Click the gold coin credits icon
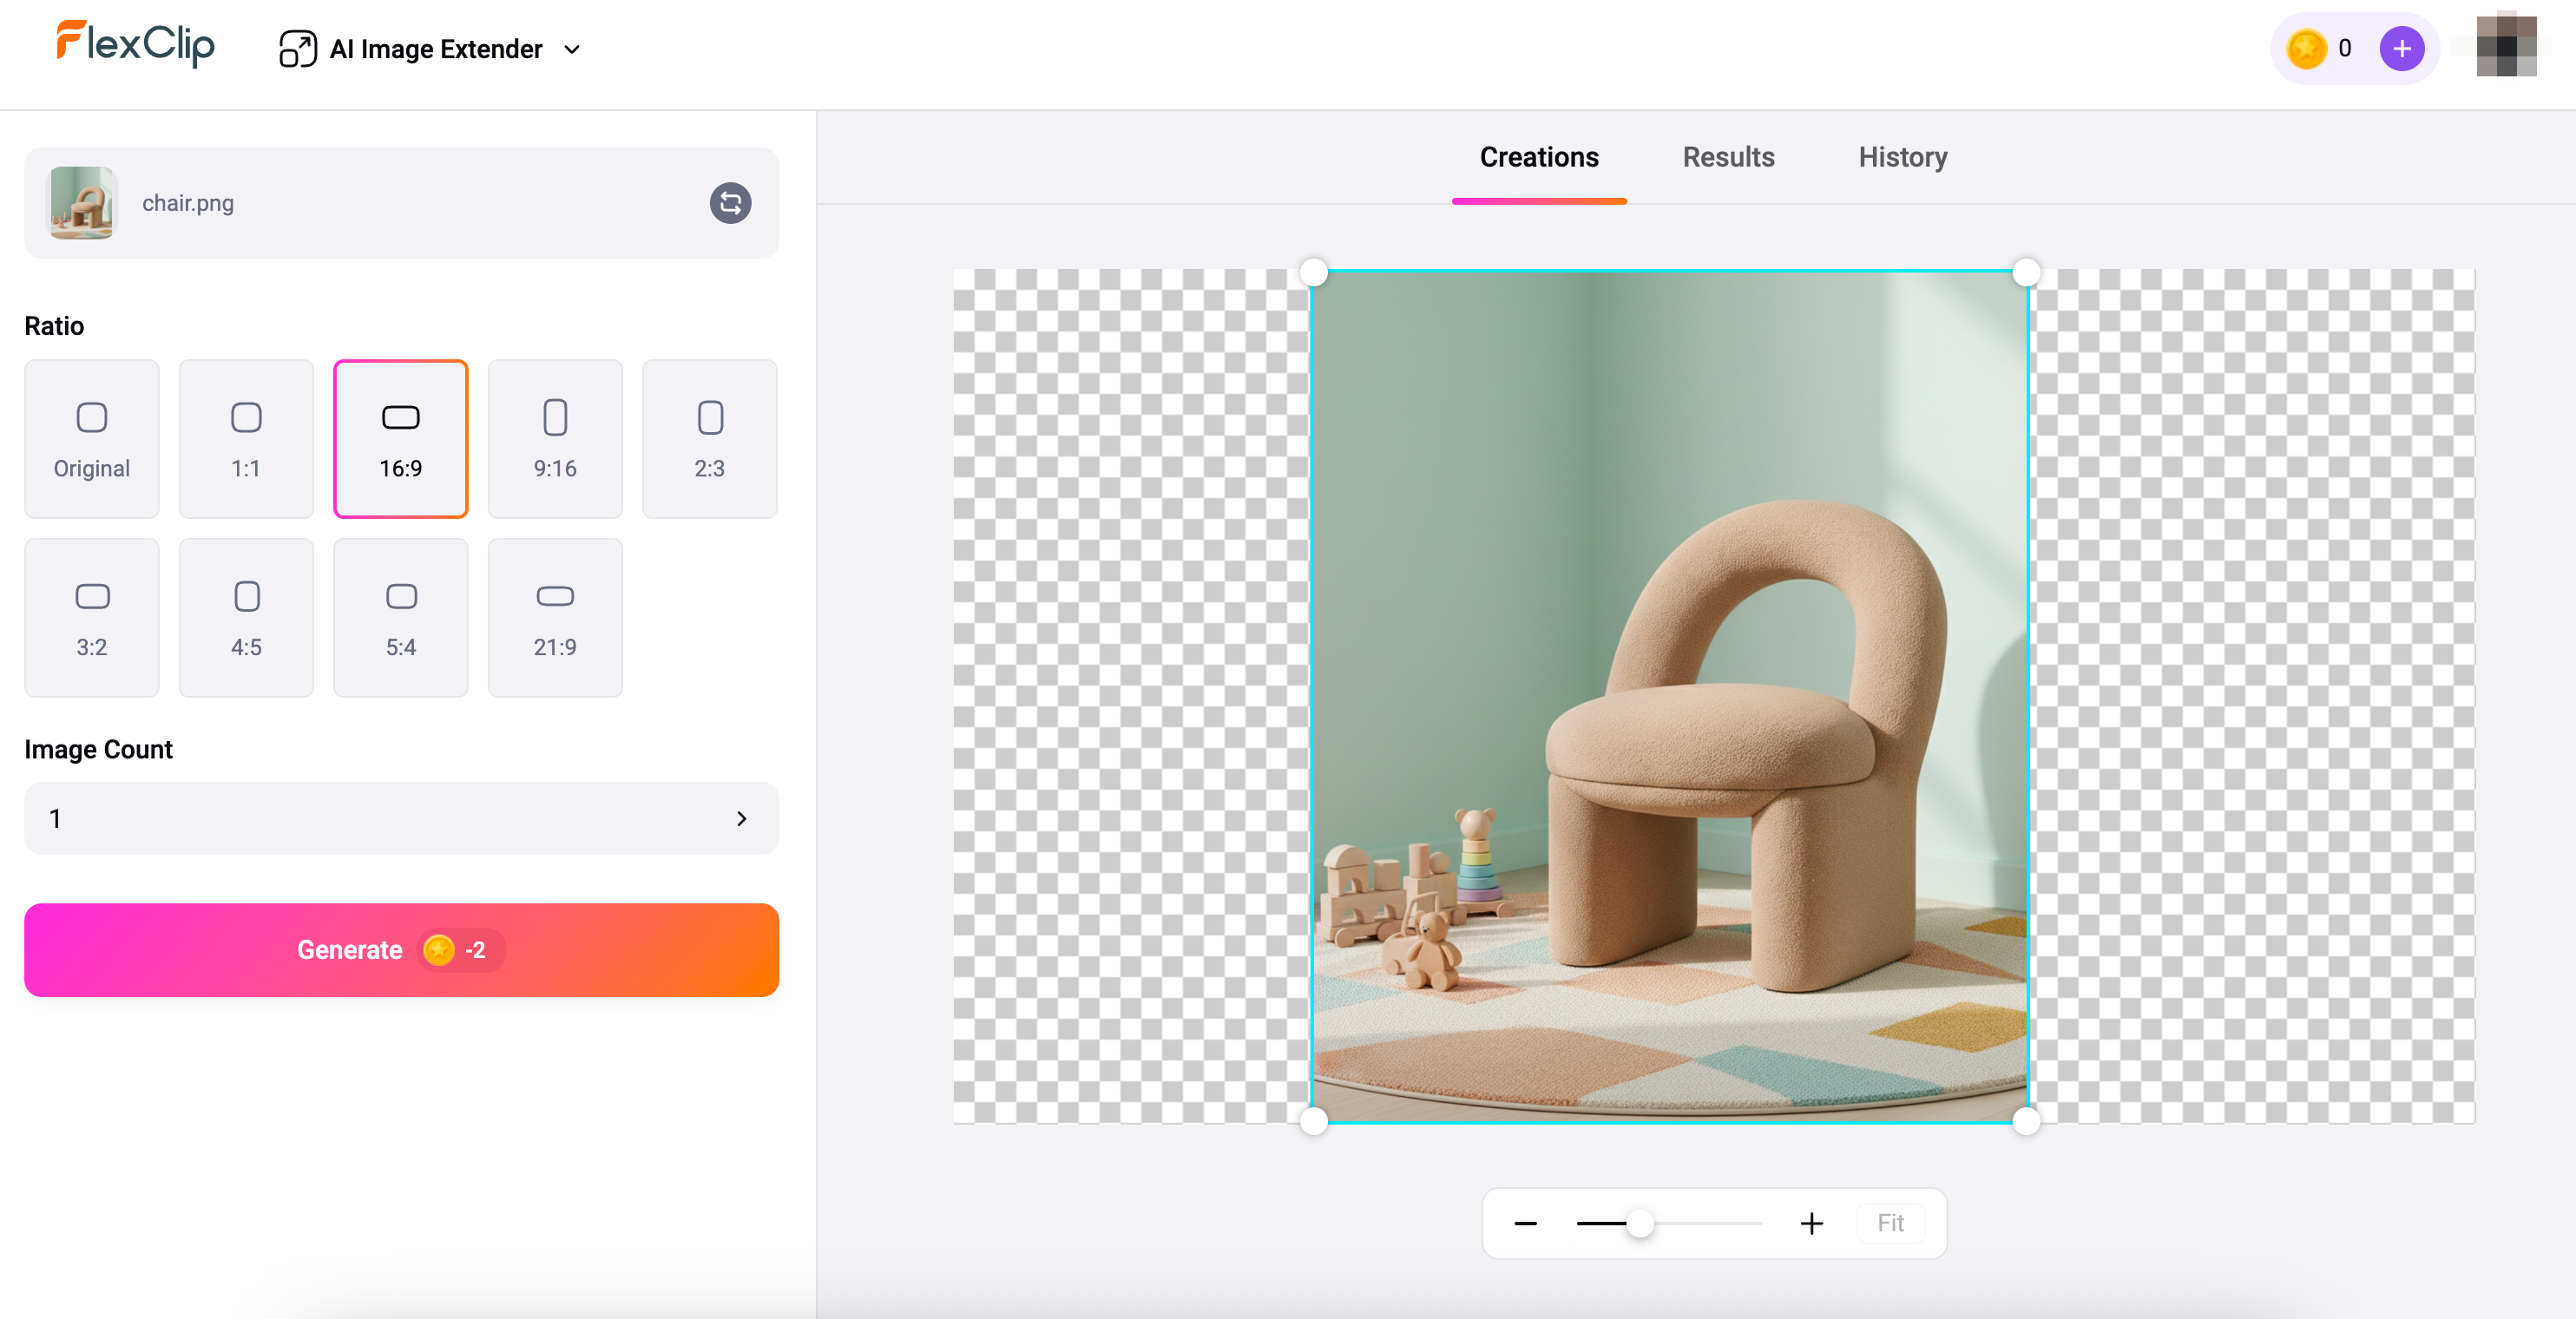The width and height of the screenshot is (2576, 1319). (2306, 49)
